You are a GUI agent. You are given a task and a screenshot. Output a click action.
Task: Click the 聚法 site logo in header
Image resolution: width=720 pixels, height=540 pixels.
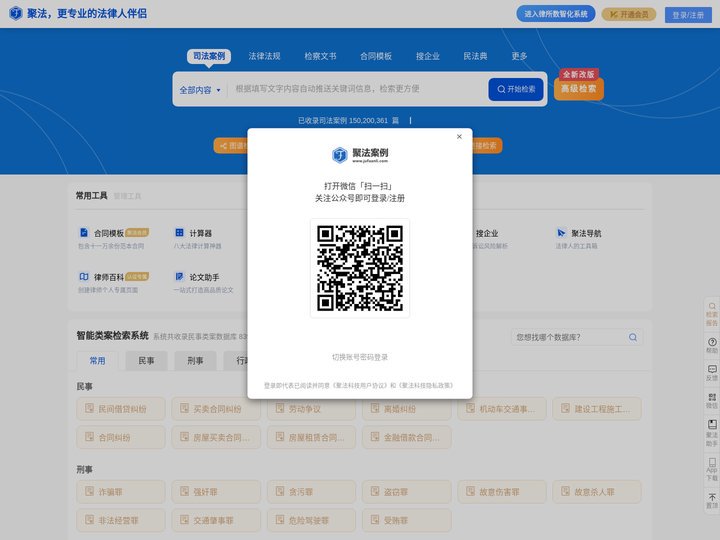(x=78, y=13)
